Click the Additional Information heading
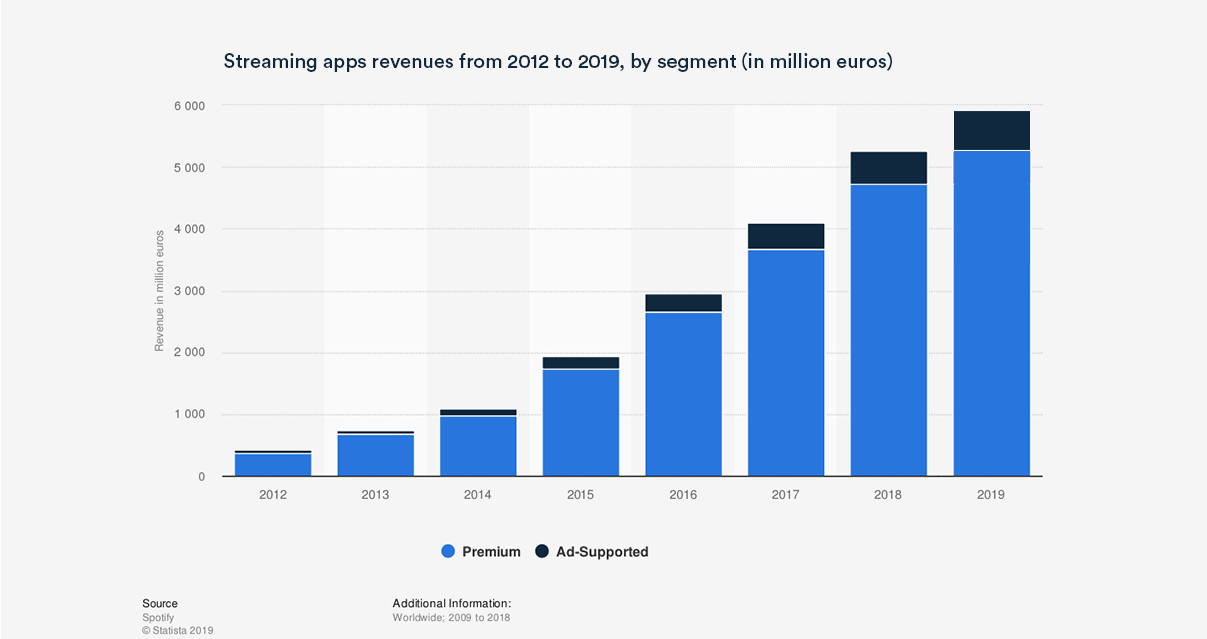Image resolution: width=1207 pixels, height=639 pixels. pyautogui.click(x=452, y=604)
